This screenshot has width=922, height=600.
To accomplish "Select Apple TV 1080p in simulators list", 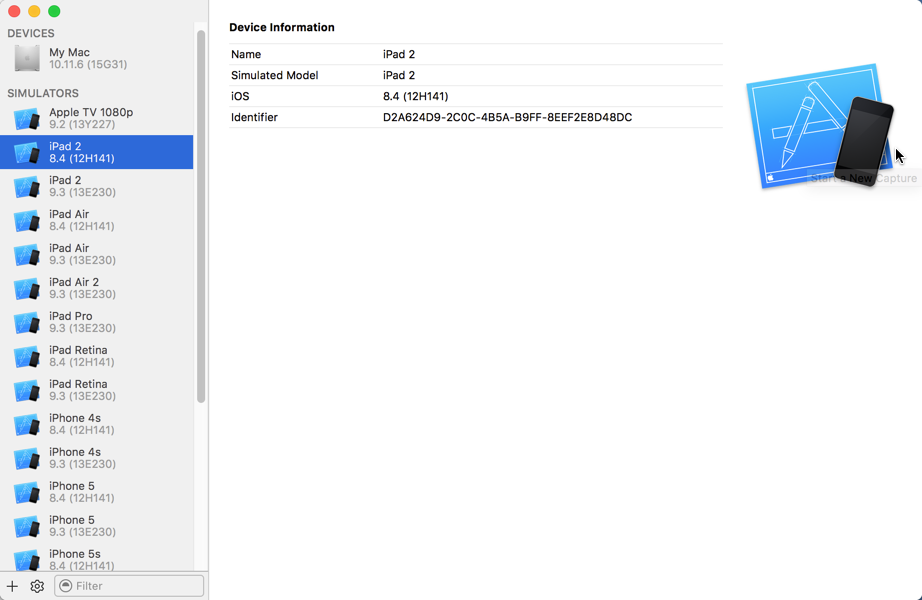I will tap(96, 118).
